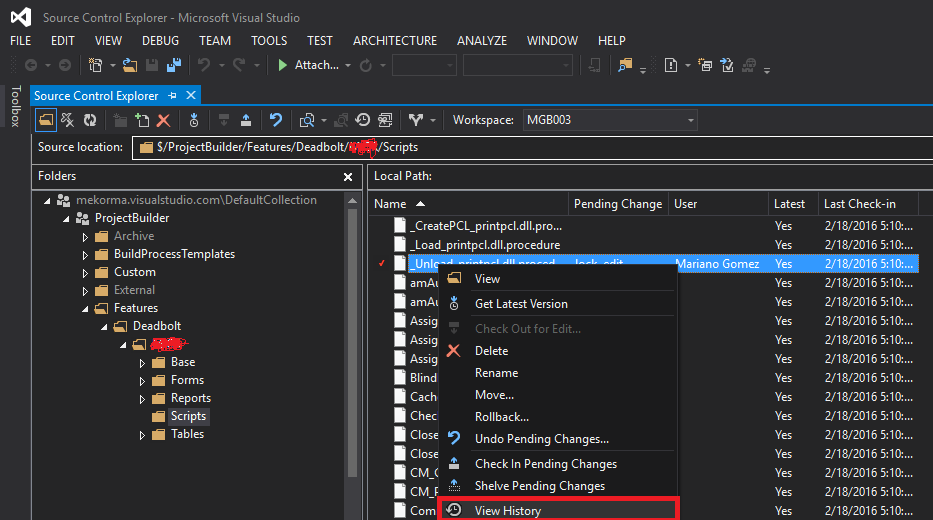This screenshot has width=933, height=520.
Task: Expand the External folder
Action: [x=85, y=291]
